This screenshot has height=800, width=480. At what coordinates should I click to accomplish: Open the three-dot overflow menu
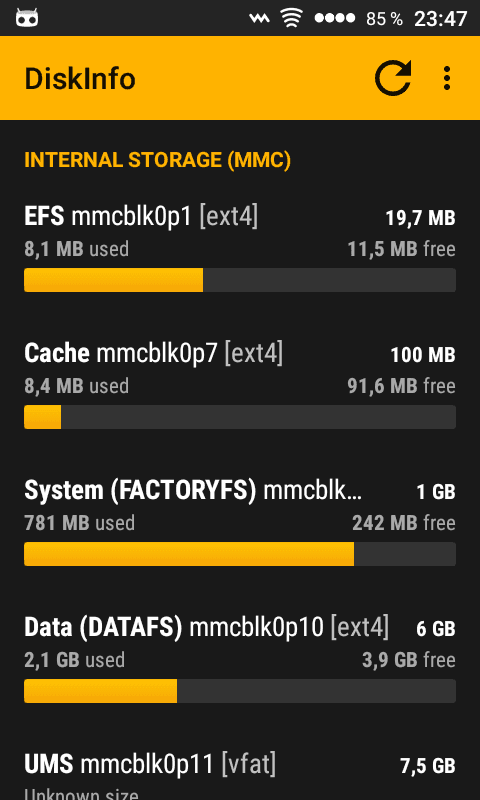pyautogui.click(x=447, y=78)
